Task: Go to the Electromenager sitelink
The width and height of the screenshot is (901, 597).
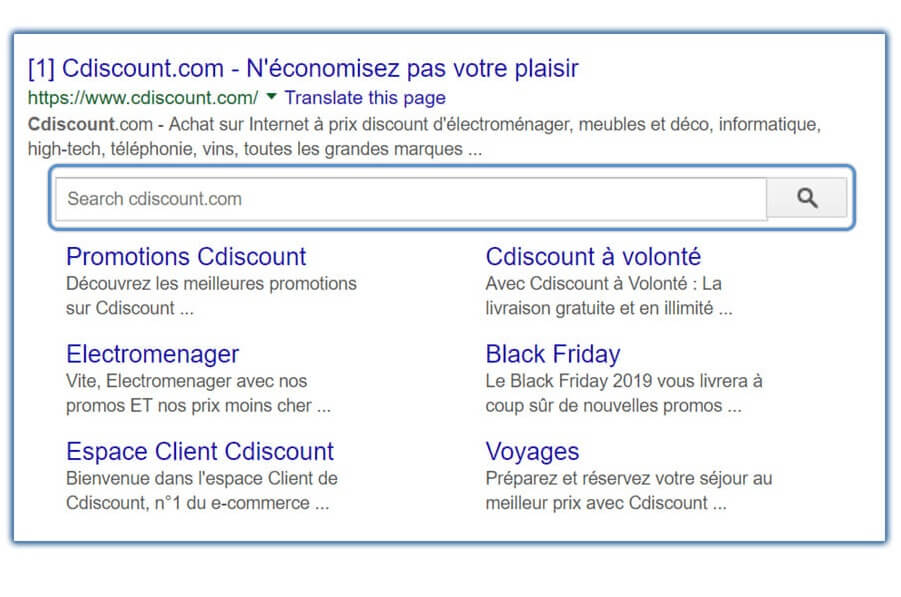Action: (x=152, y=354)
